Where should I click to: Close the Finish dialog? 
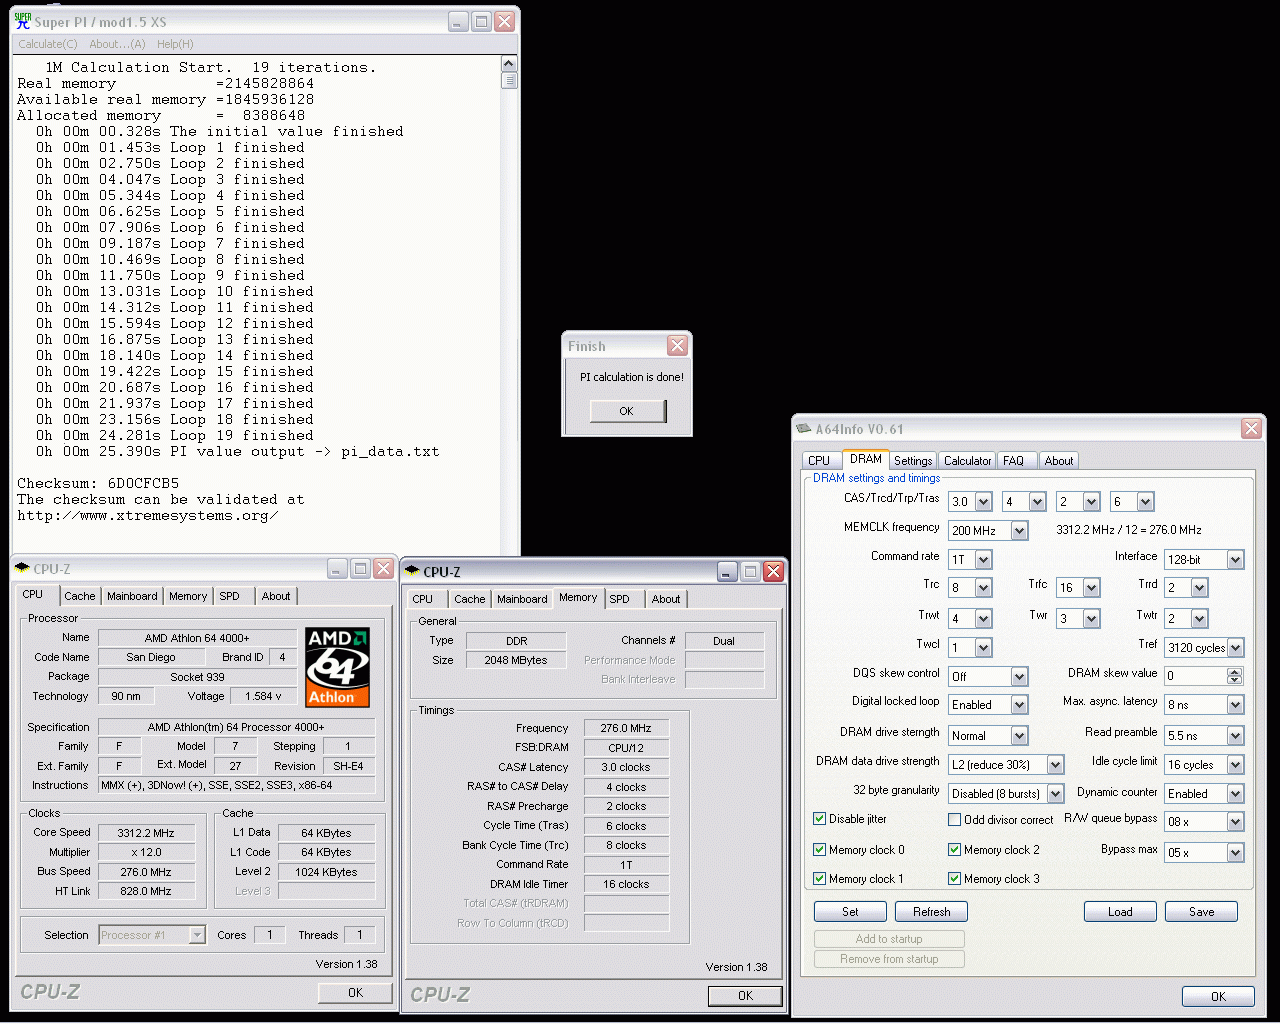click(677, 345)
